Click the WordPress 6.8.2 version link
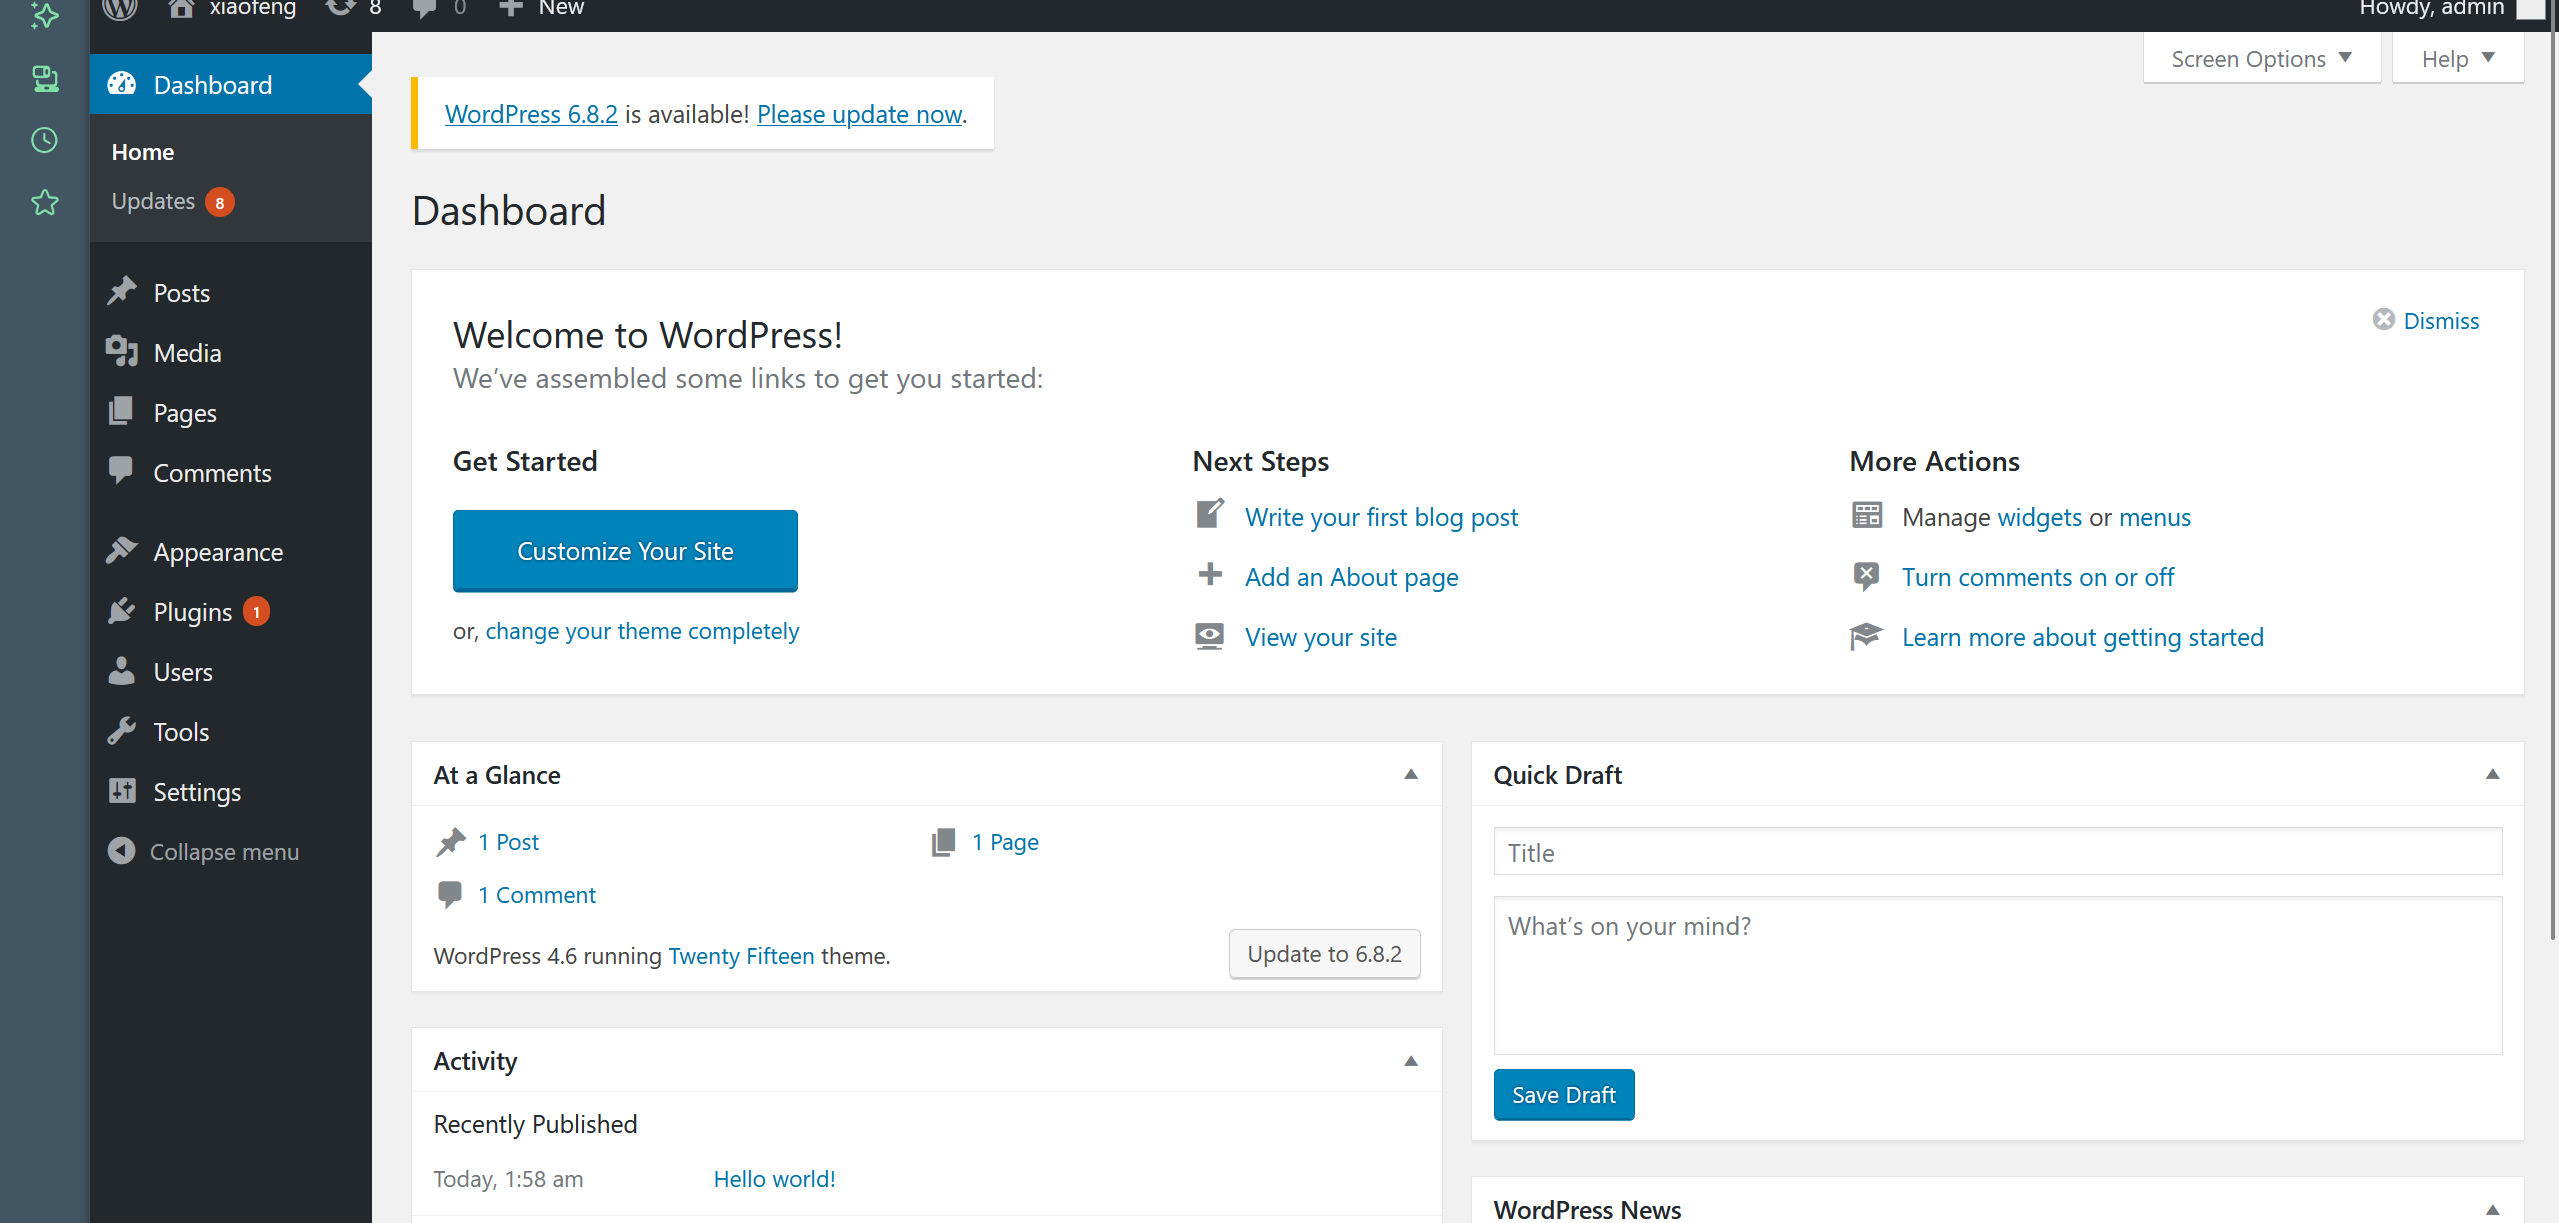 tap(531, 114)
